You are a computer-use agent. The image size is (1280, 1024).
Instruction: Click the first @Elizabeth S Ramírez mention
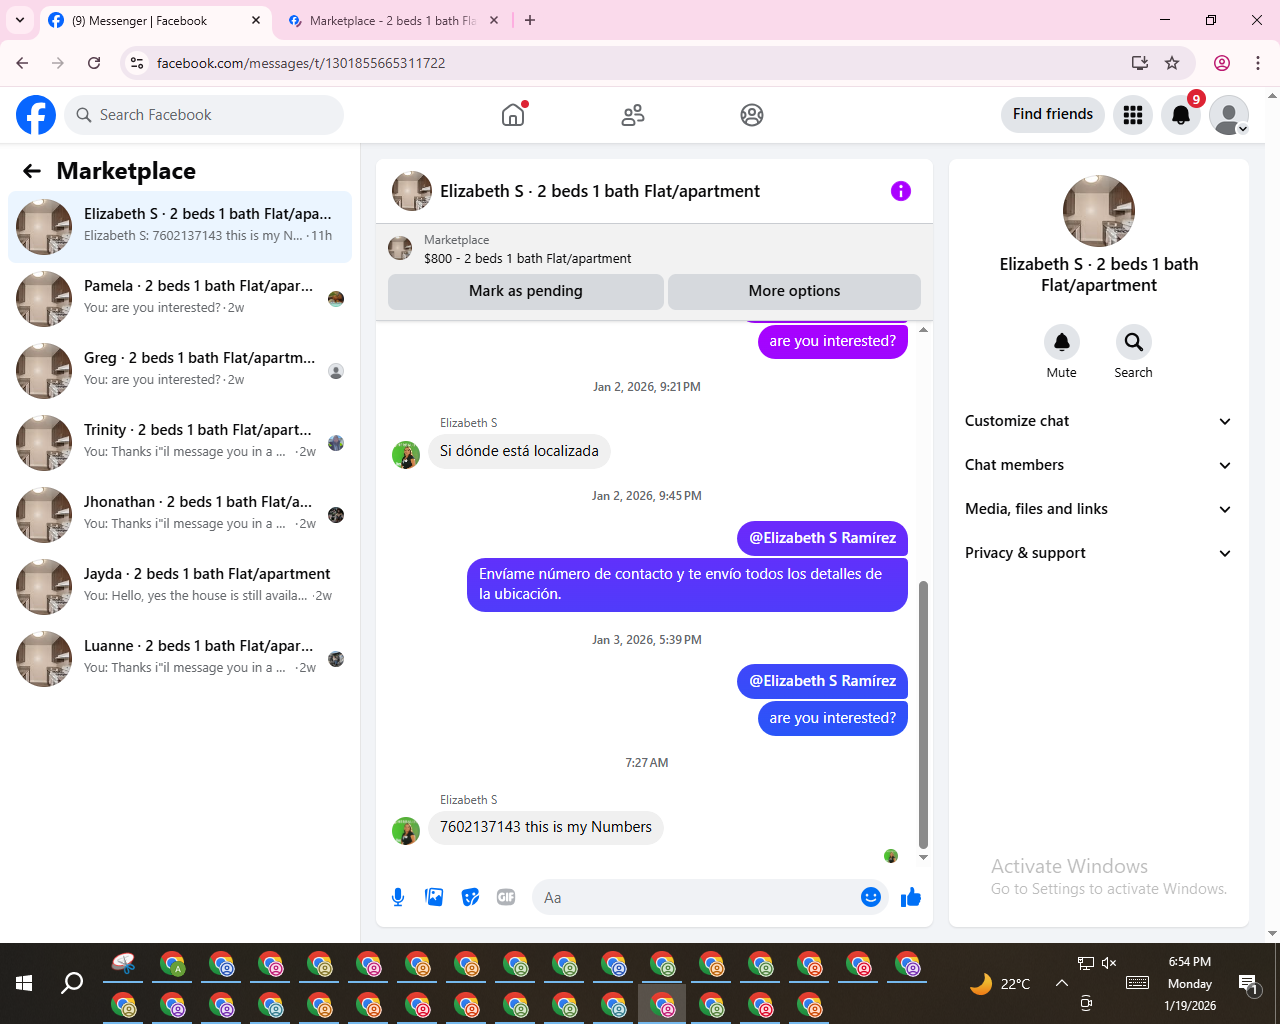click(x=823, y=538)
